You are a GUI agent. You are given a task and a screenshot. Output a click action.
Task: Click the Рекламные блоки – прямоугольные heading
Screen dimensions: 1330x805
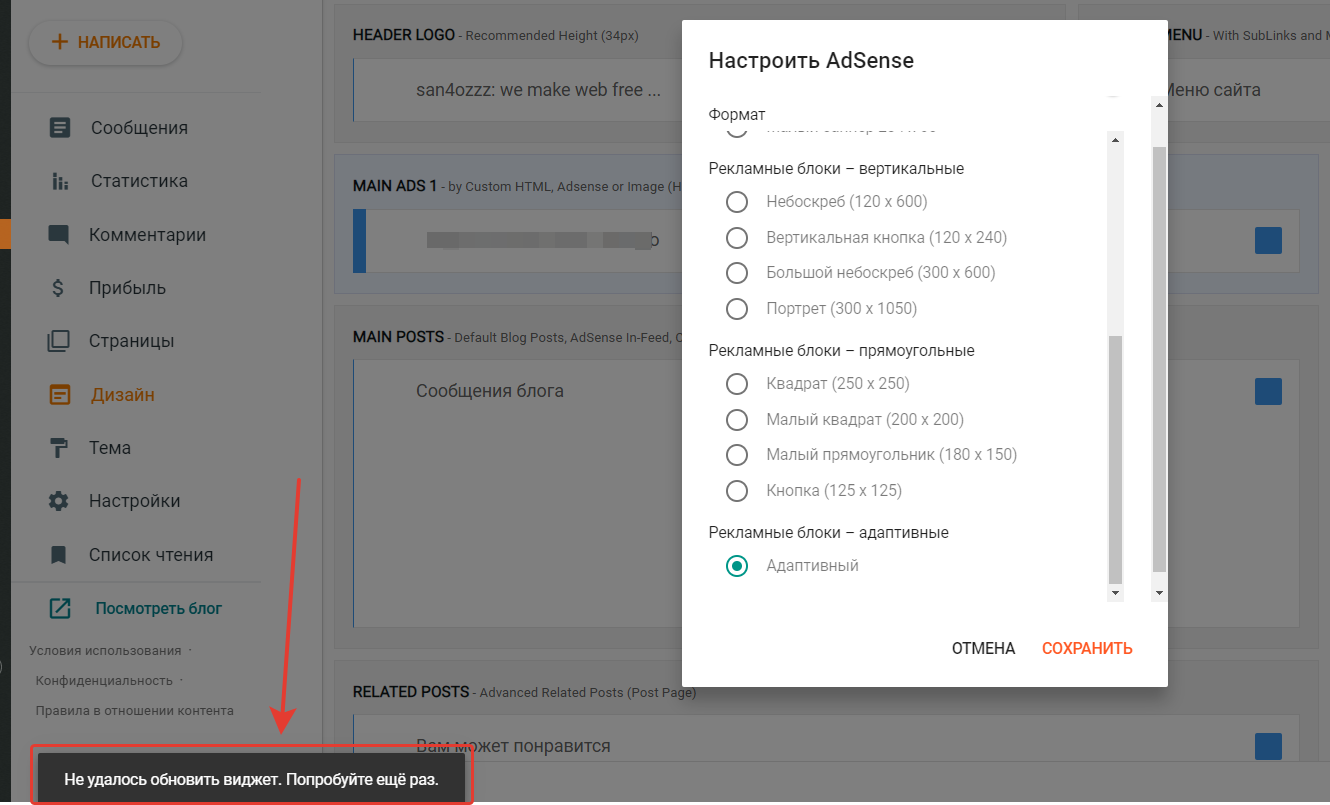(x=841, y=350)
